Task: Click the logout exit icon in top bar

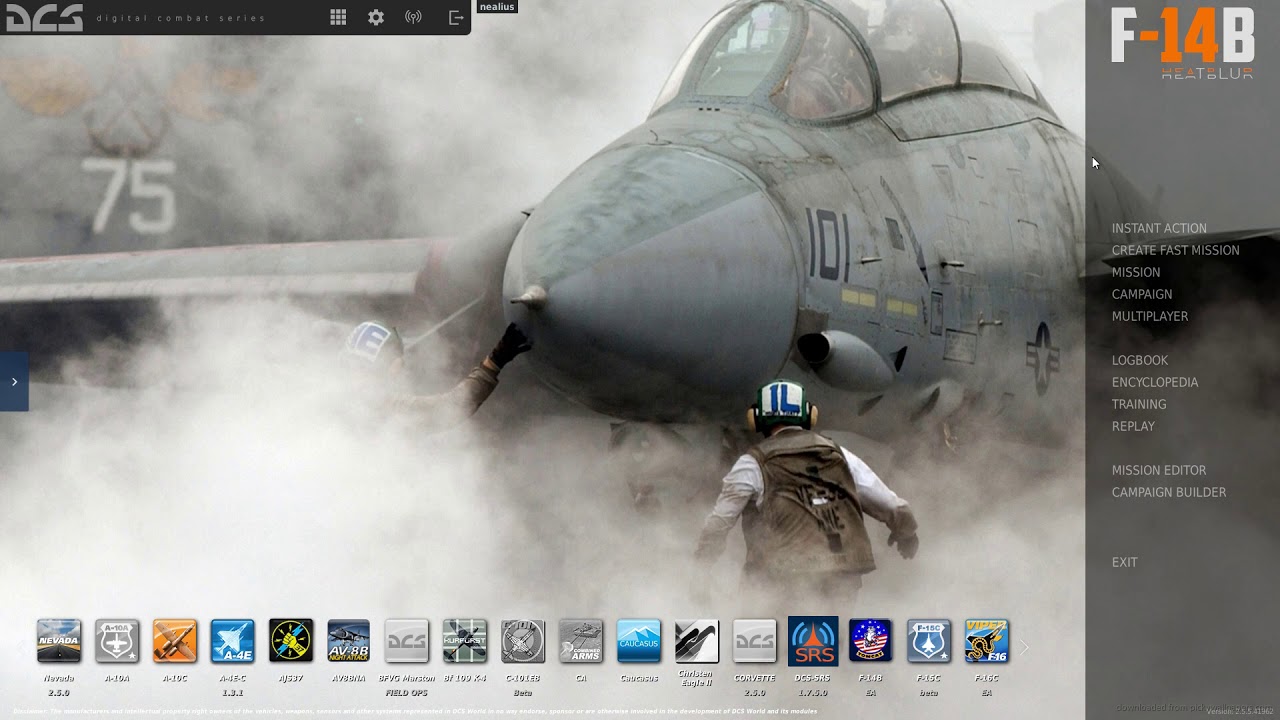Action: [456, 17]
